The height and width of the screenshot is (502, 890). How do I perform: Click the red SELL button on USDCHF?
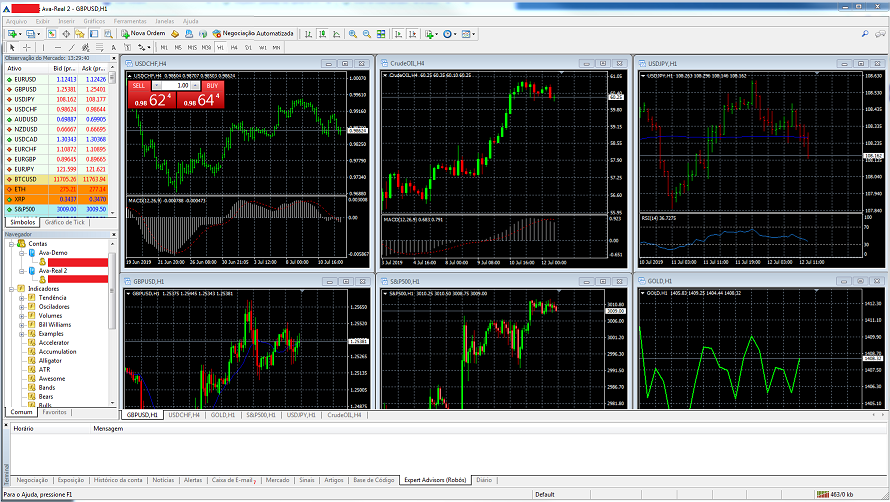[138, 86]
